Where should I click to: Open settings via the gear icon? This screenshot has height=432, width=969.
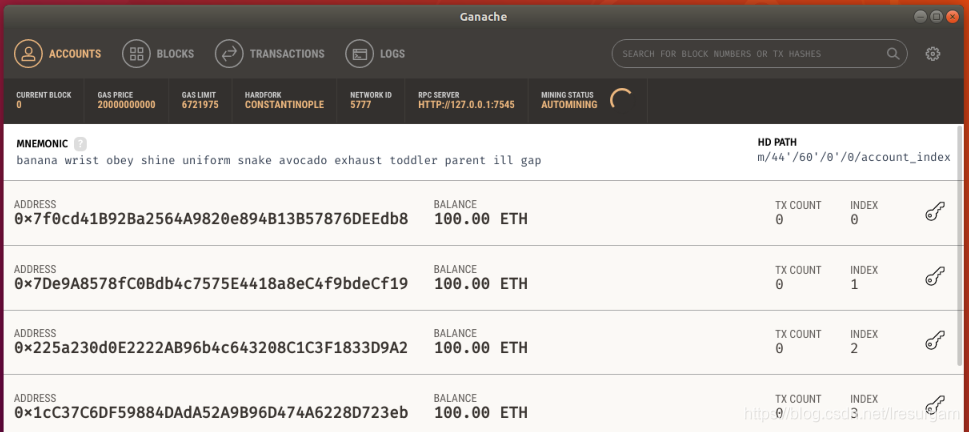pyautogui.click(x=933, y=54)
